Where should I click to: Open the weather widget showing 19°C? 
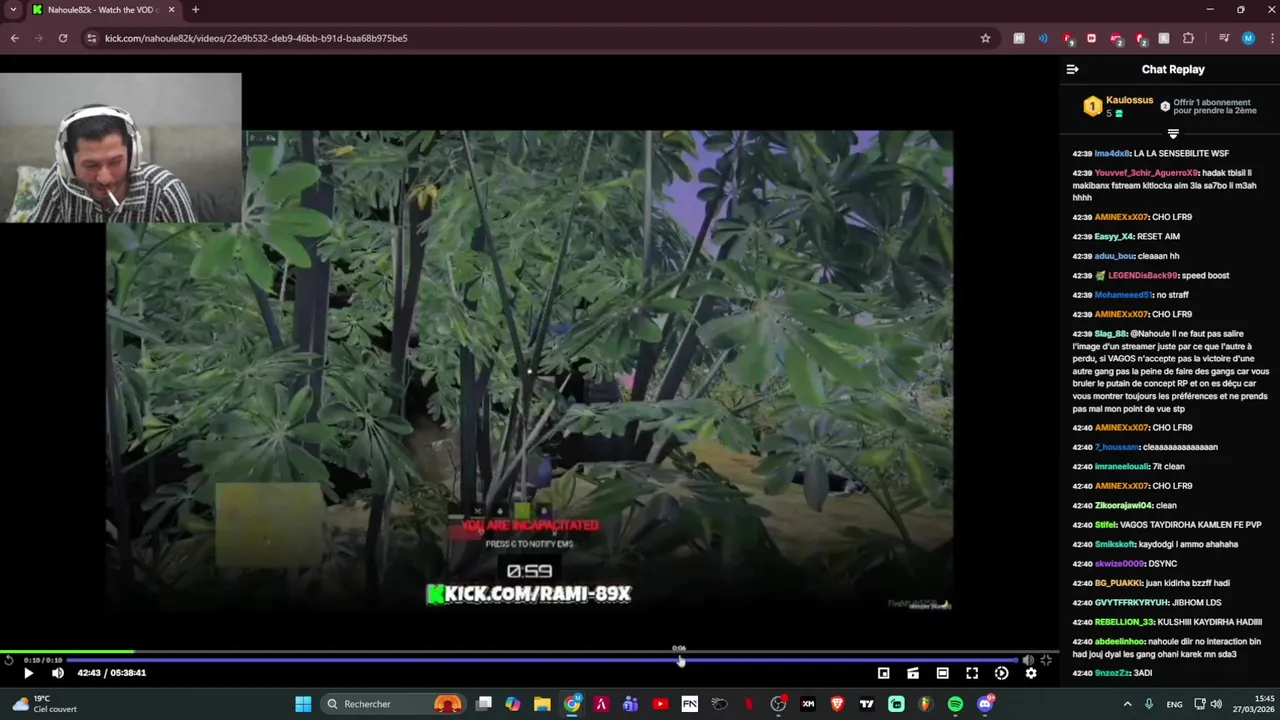coord(43,704)
